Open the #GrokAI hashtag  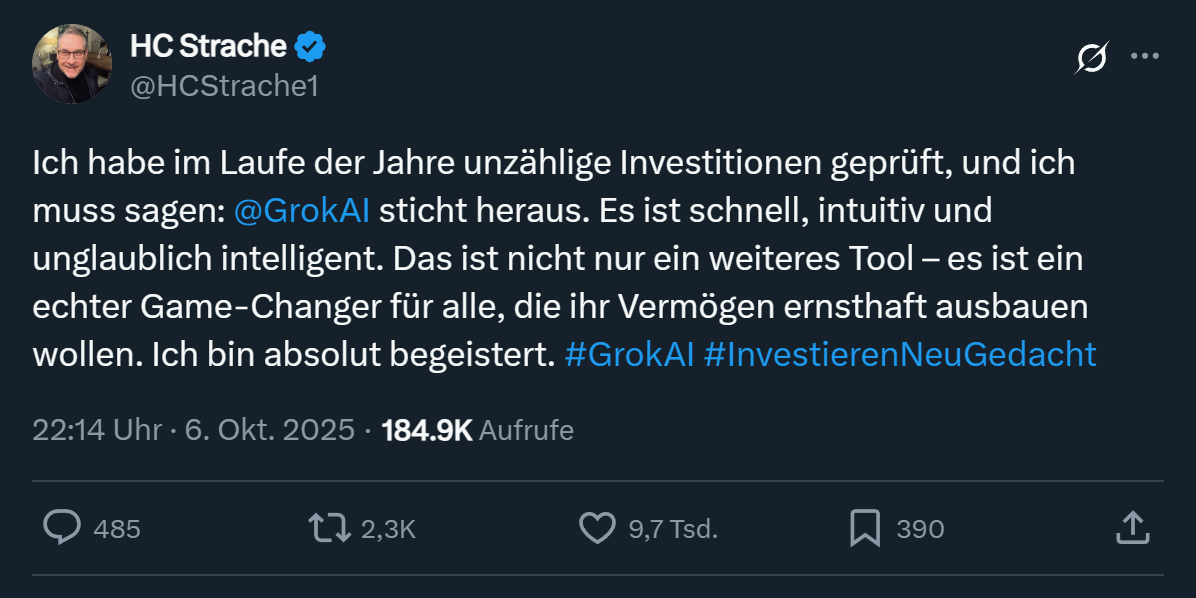(629, 355)
